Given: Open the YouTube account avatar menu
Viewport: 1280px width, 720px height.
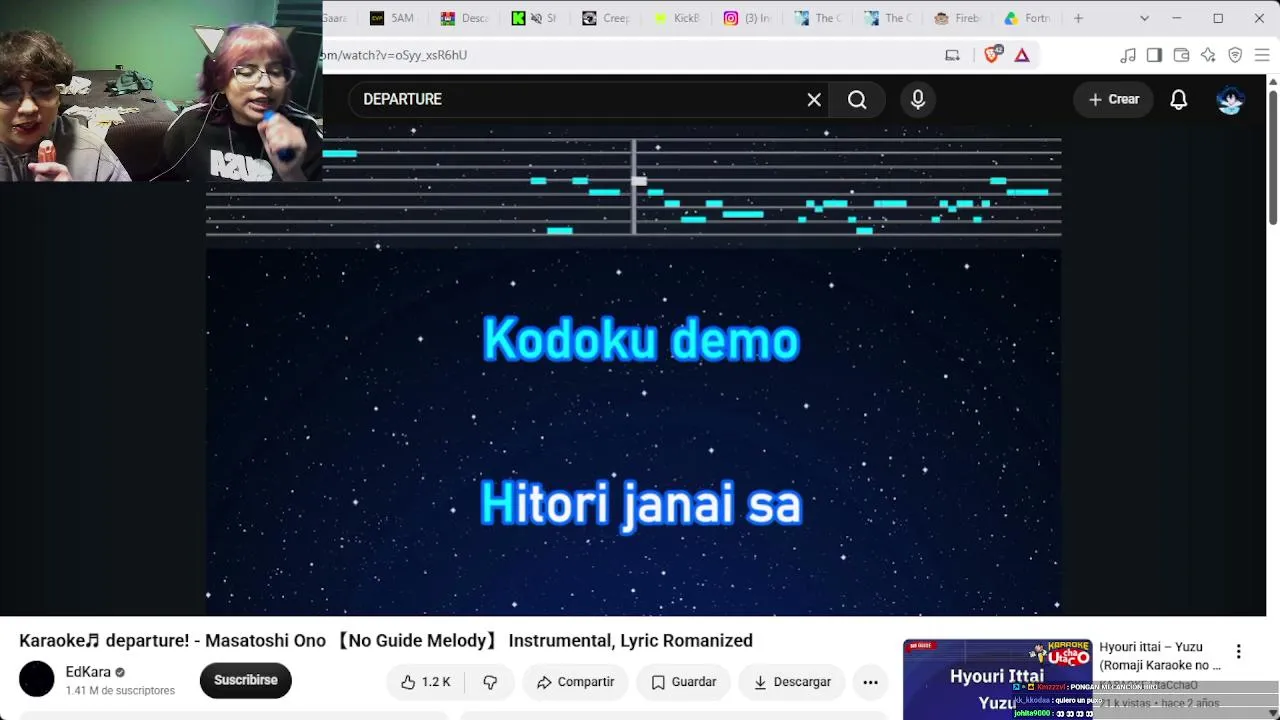Looking at the screenshot, I should [1230, 99].
